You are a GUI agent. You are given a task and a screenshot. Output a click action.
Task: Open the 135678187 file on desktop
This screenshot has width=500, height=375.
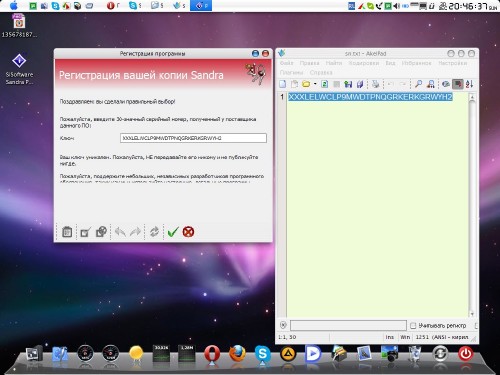[x=19, y=26]
